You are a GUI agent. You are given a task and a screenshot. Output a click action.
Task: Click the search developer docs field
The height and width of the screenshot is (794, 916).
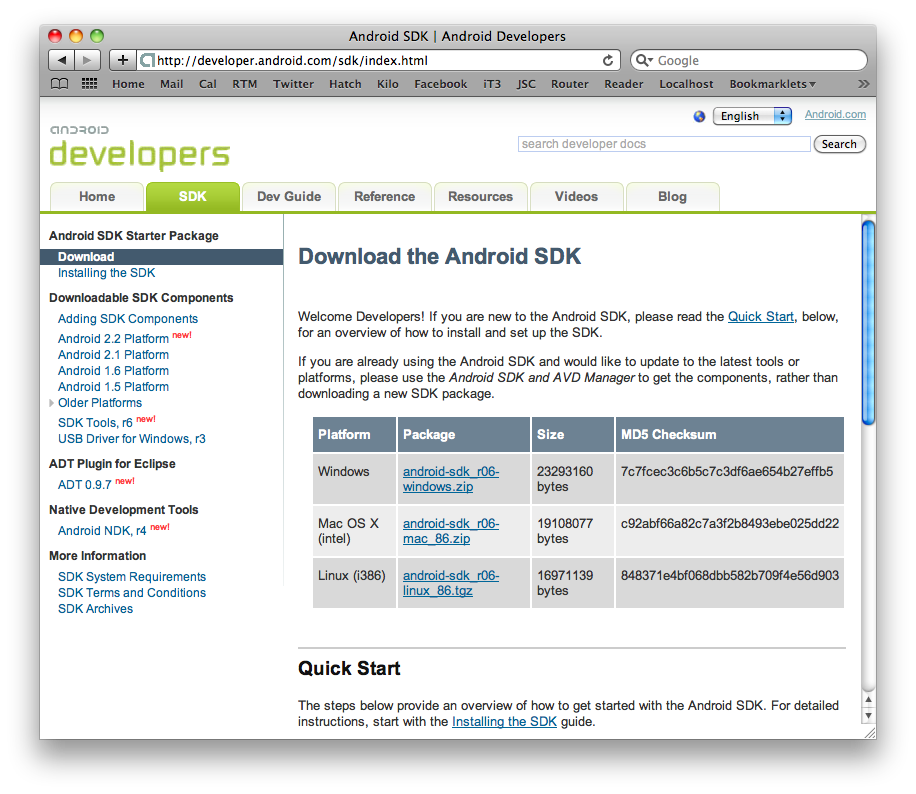tap(664, 144)
